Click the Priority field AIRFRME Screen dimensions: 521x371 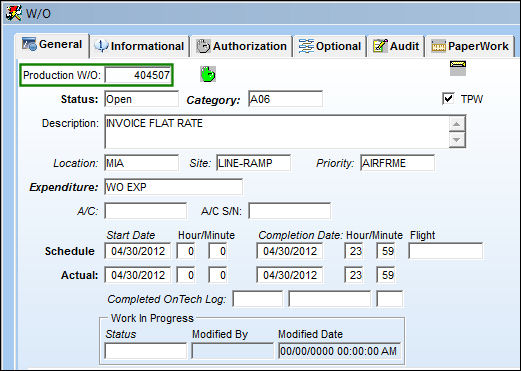(397, 163)
